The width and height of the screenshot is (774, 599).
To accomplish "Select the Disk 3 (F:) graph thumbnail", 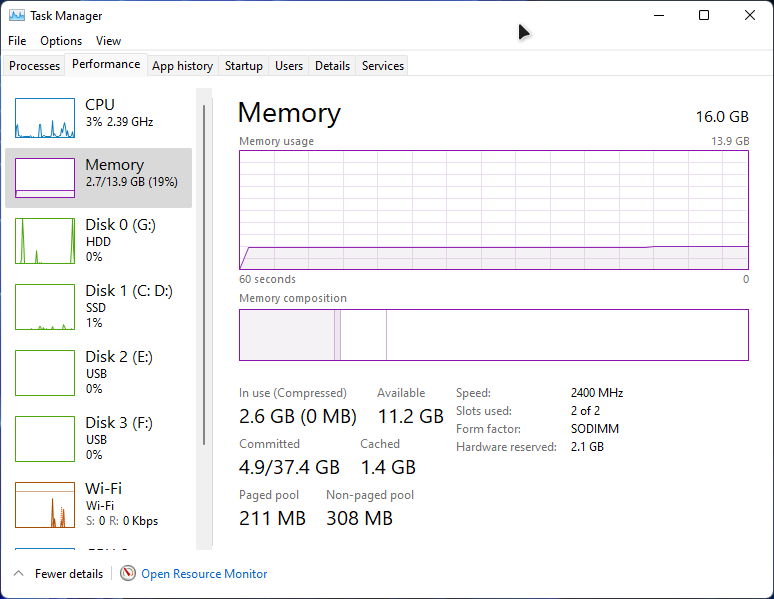I will (x=45, y=439).
